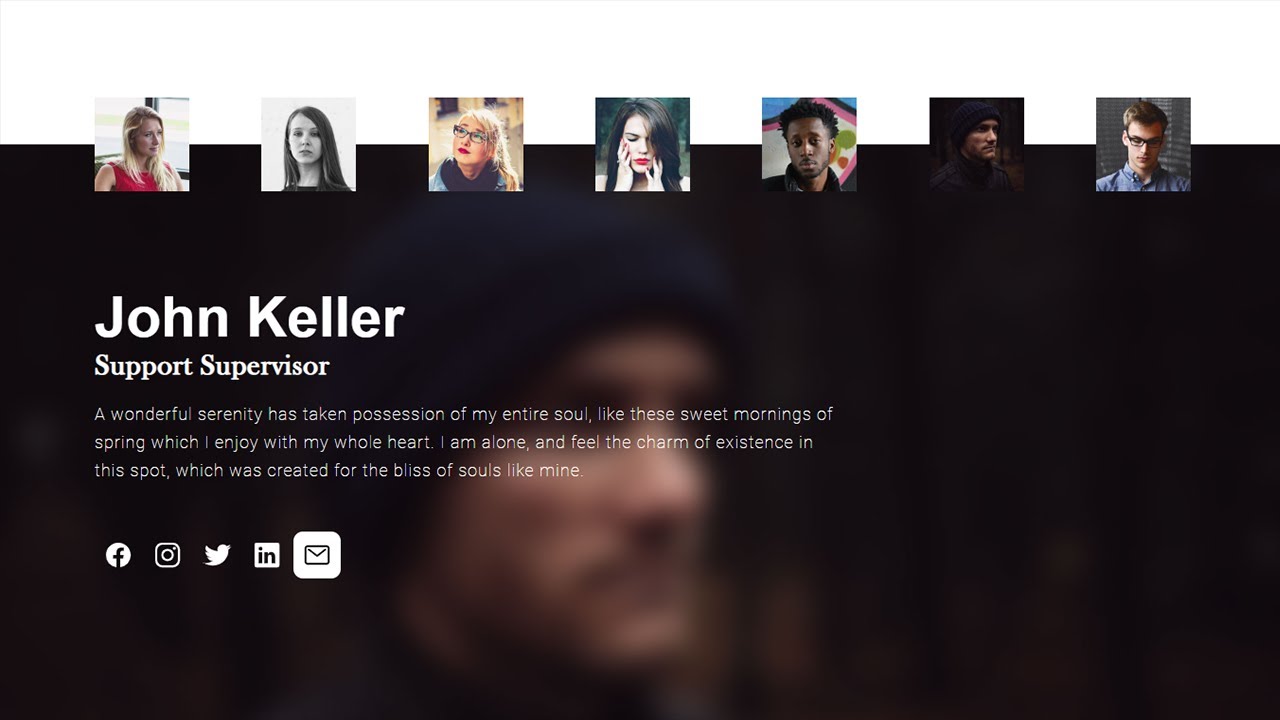This screenshot has width=1280, height=720.
Task: Click the white banner above the thumbnails
Action: coord(640,48)
